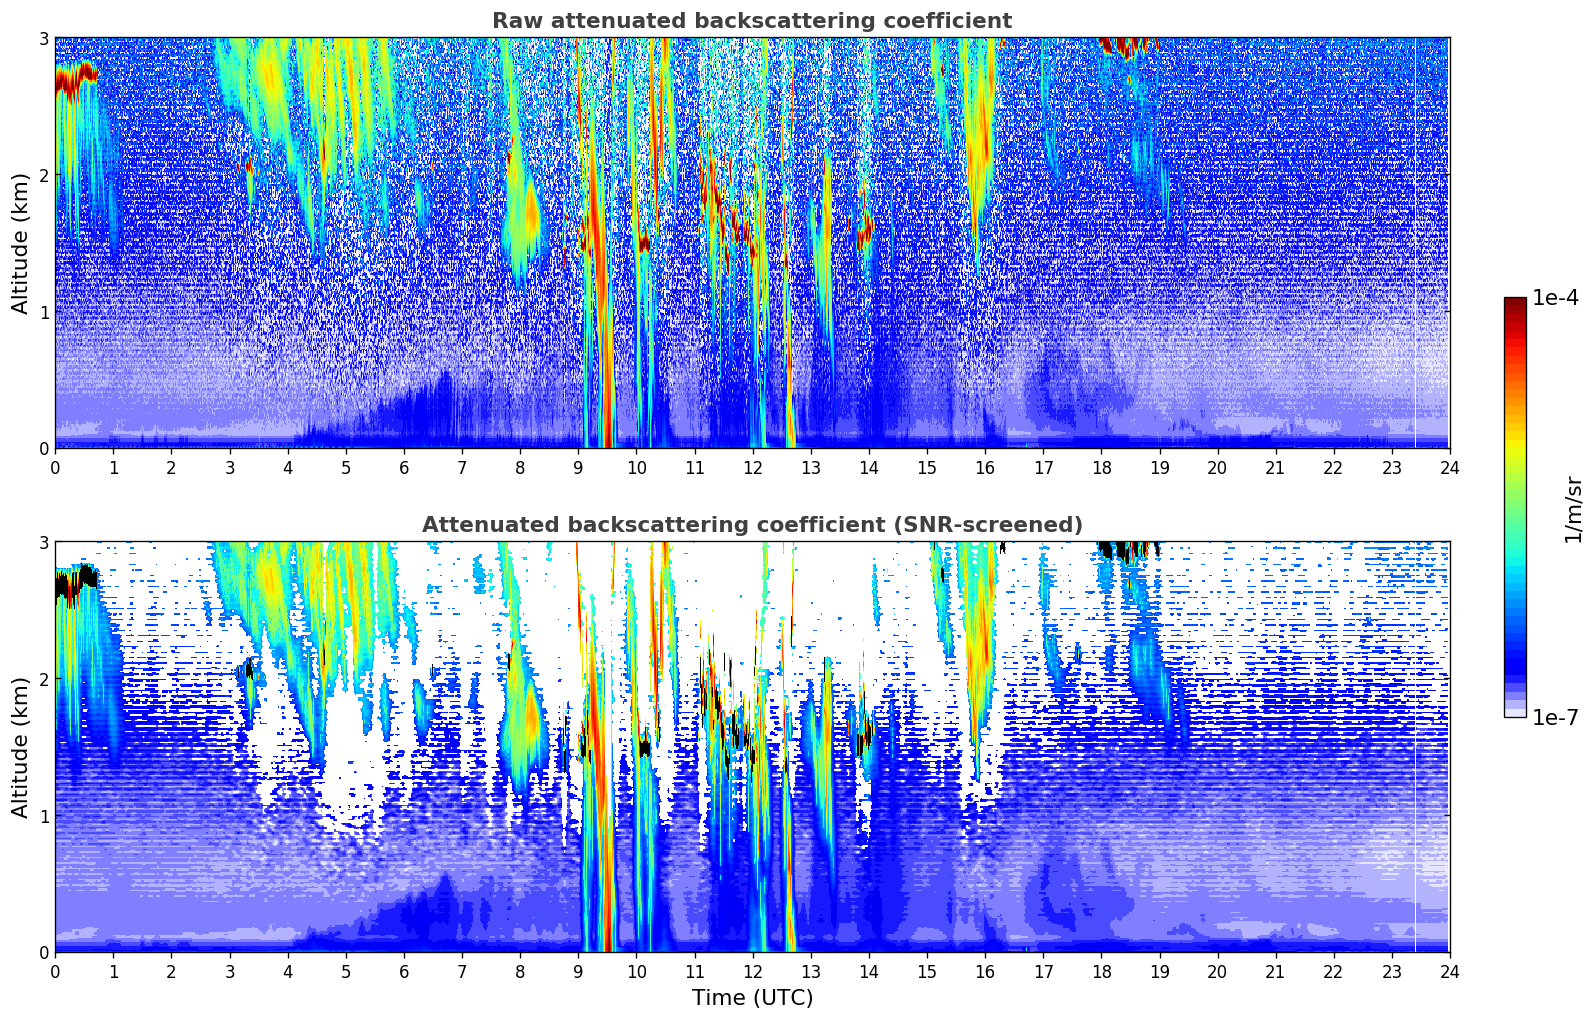Click the SNR-screened backscatter plot area
1595x1020 pixels.
pos(752,747)
